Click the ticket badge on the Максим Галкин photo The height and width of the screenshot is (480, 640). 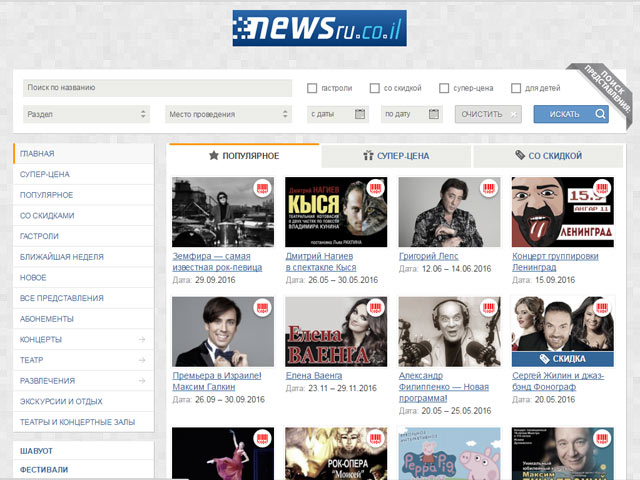click(262, 308)
